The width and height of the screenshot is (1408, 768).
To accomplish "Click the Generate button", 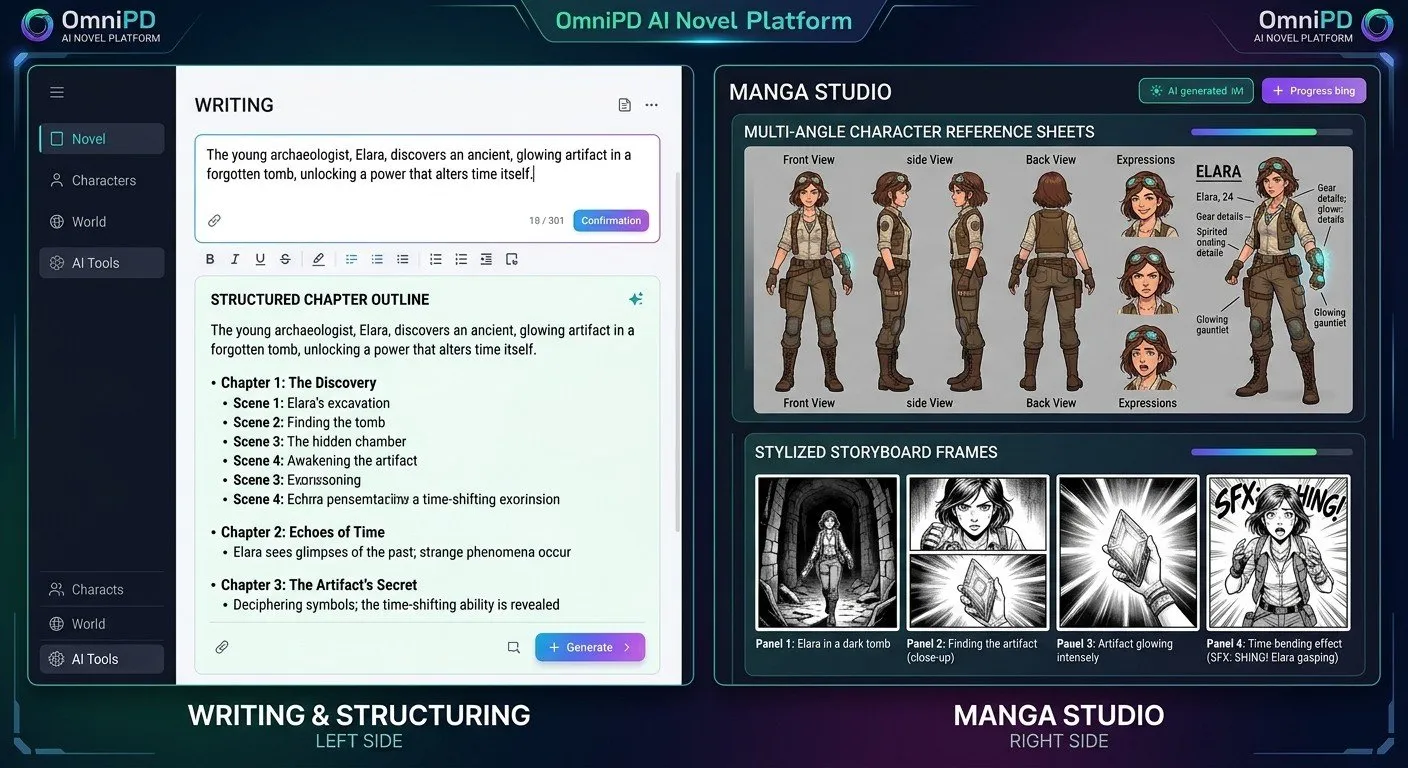I will 590,647.
